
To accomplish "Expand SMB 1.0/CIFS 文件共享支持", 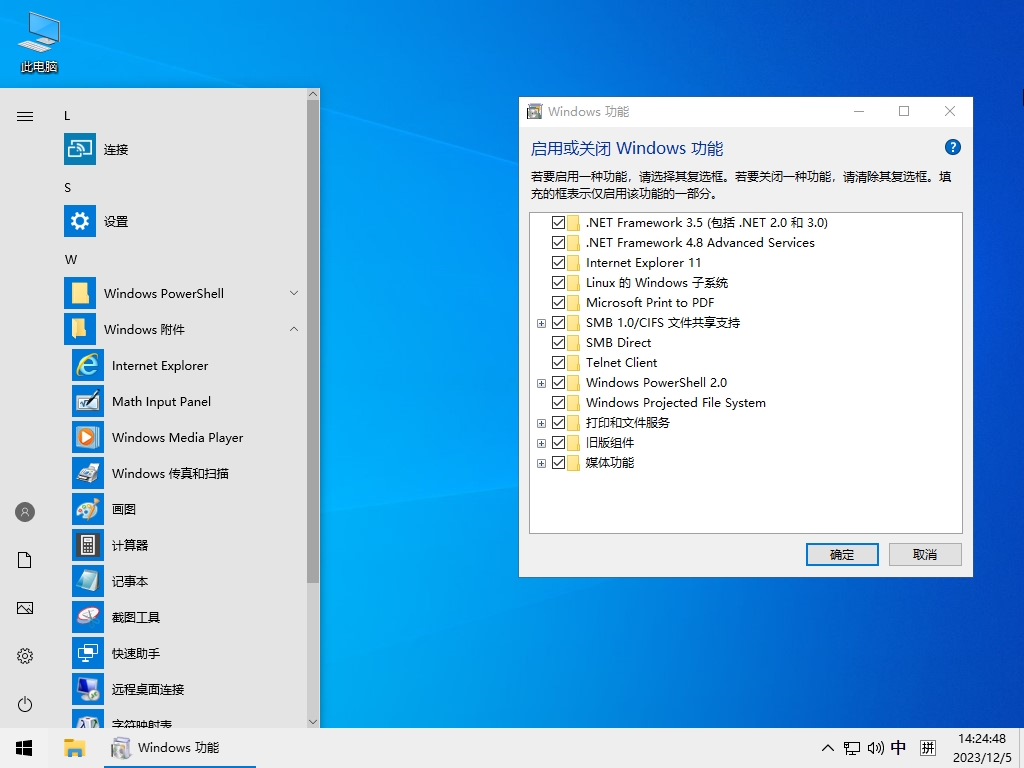I will (x=541, y=322).
